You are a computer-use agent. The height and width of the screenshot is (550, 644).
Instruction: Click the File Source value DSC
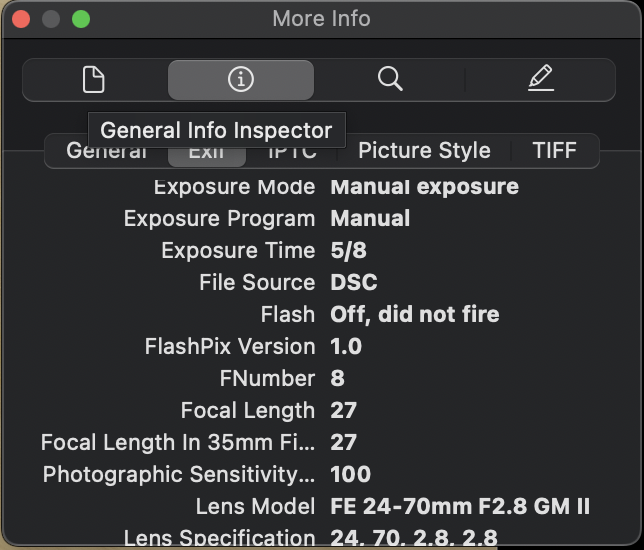point(354,283)
